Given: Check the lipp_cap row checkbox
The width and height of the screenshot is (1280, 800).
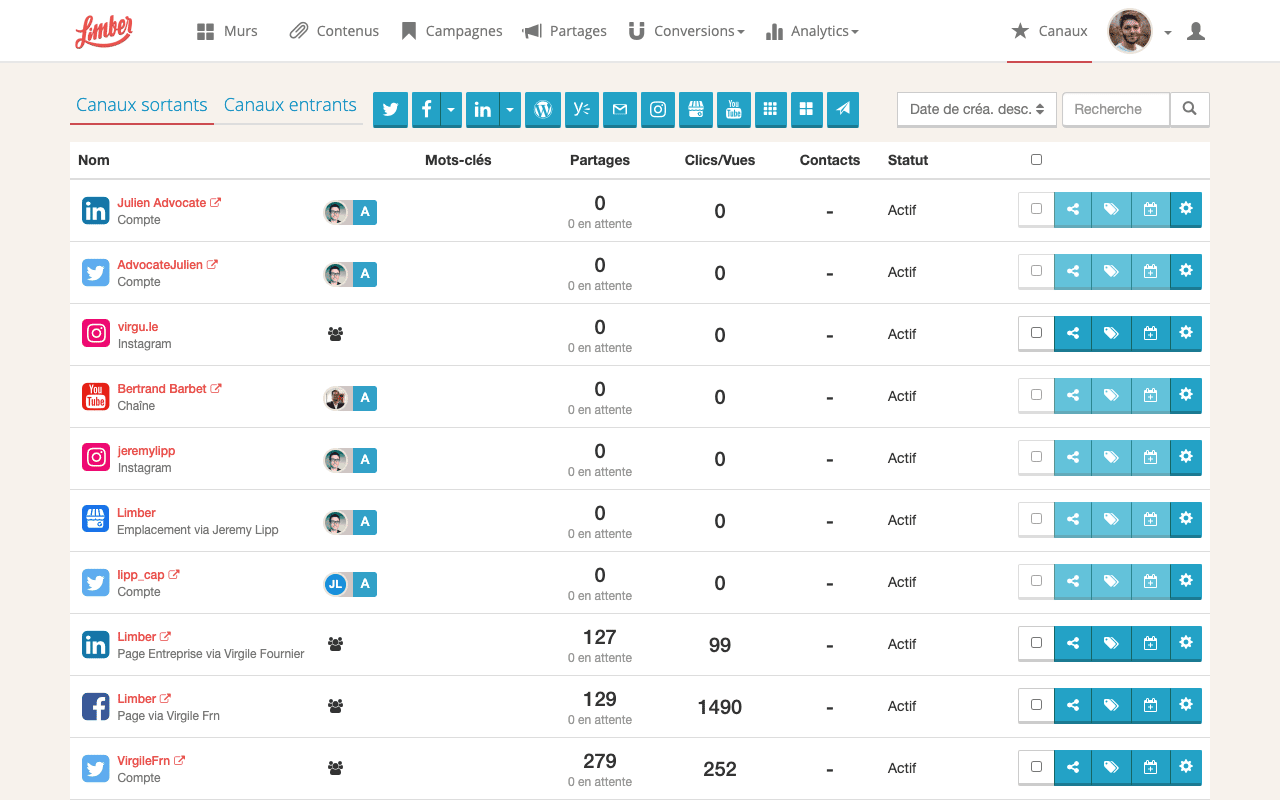Looking at the screenshot, I should pyautogui.click(x=1036, y=581).
